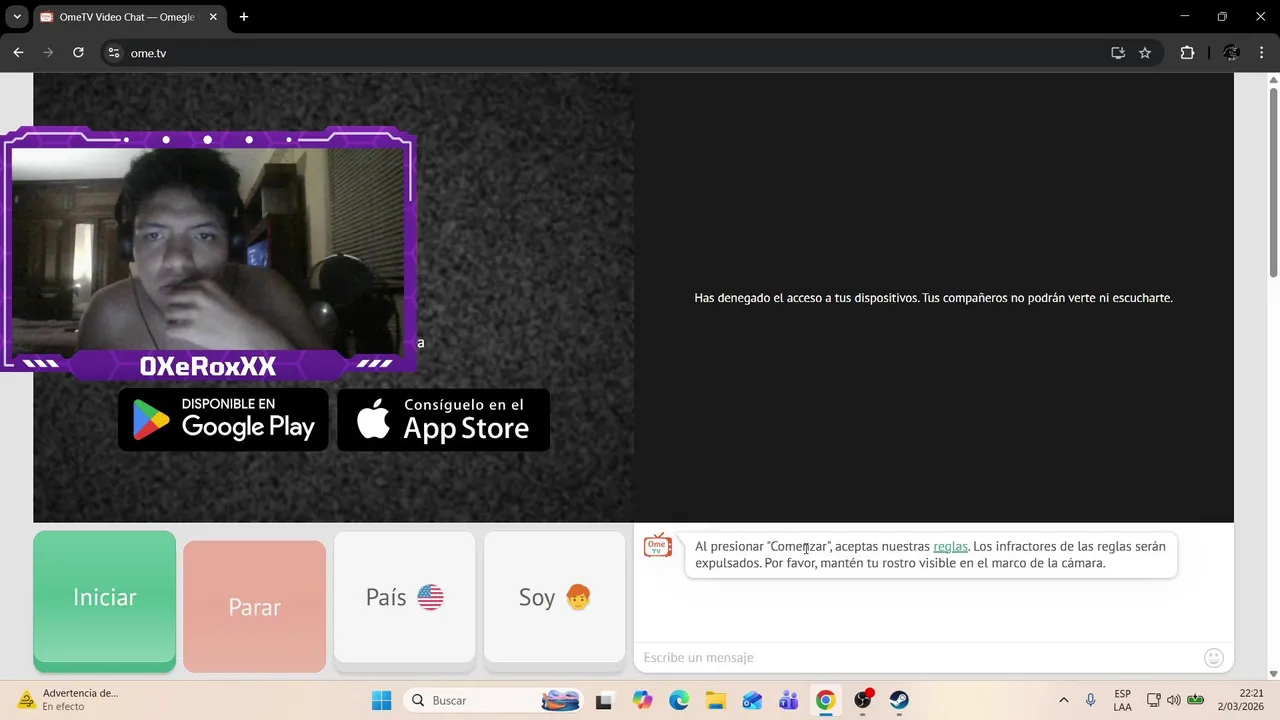Close the OmeTV Video Chat tab
Viewport: 1280px width, 720px height.
[213, 17]
